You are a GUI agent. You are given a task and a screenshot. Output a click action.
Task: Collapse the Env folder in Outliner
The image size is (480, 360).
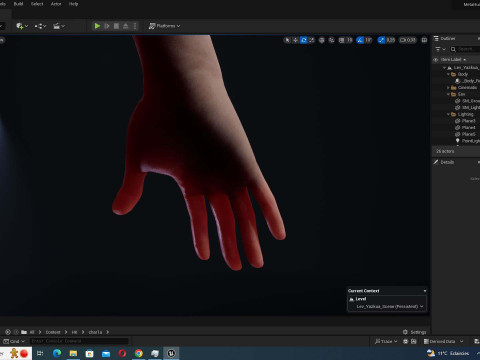[448, 94]
